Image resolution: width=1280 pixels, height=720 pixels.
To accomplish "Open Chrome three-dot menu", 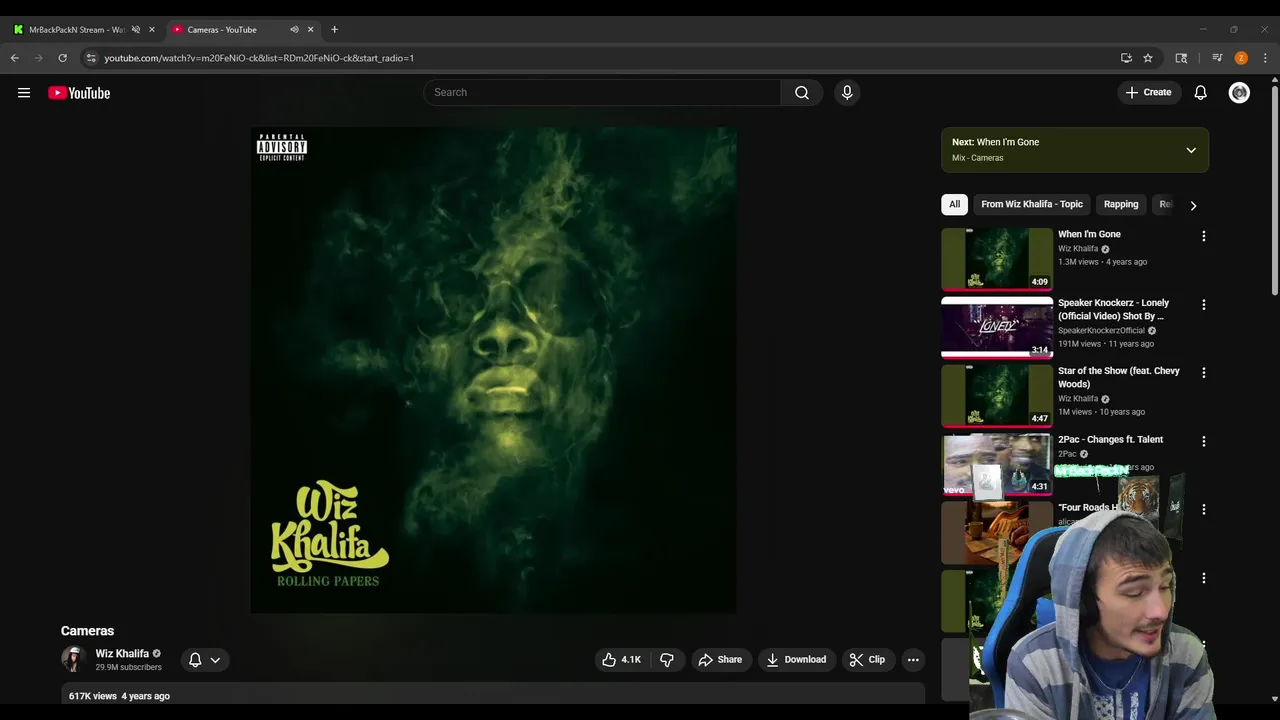I will coord(1265,58).
